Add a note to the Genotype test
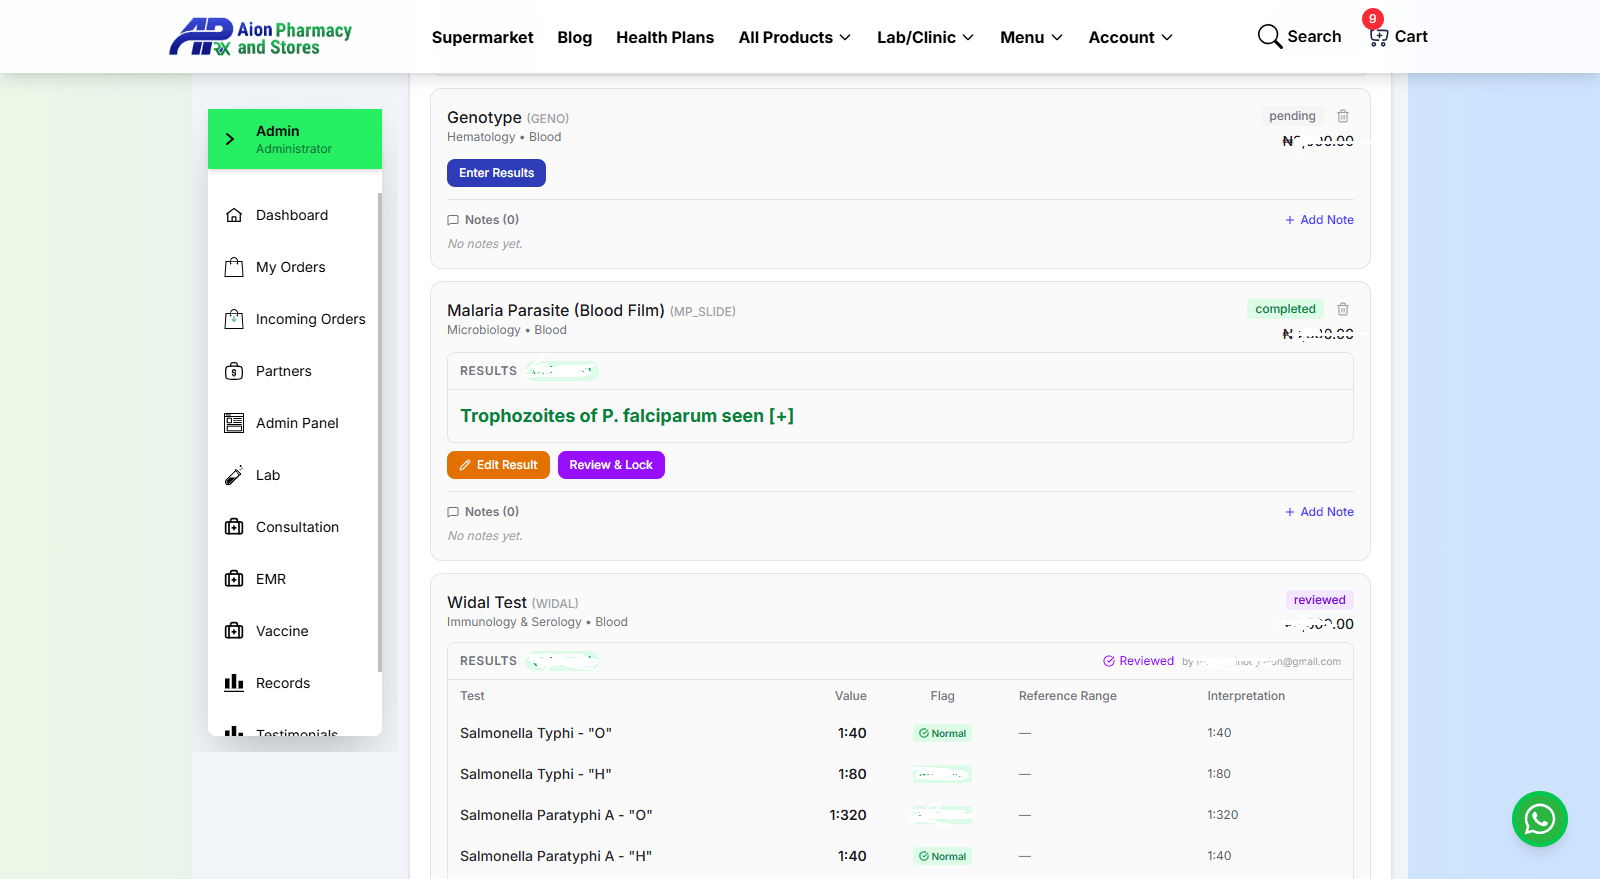Image resolution: width=1600 pixels, height=879 pixels. (x=1319, y=220)
